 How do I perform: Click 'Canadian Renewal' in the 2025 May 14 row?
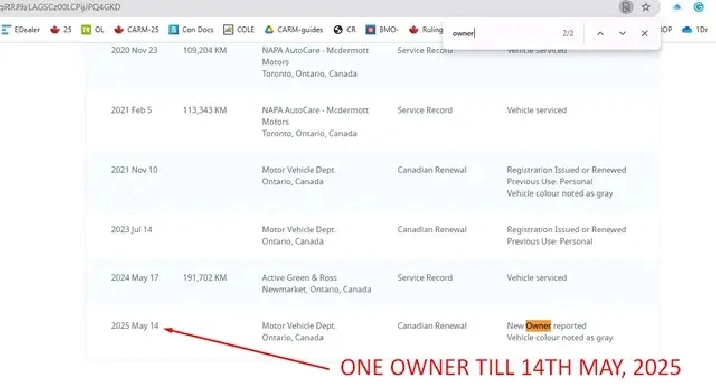click(432, 326)
